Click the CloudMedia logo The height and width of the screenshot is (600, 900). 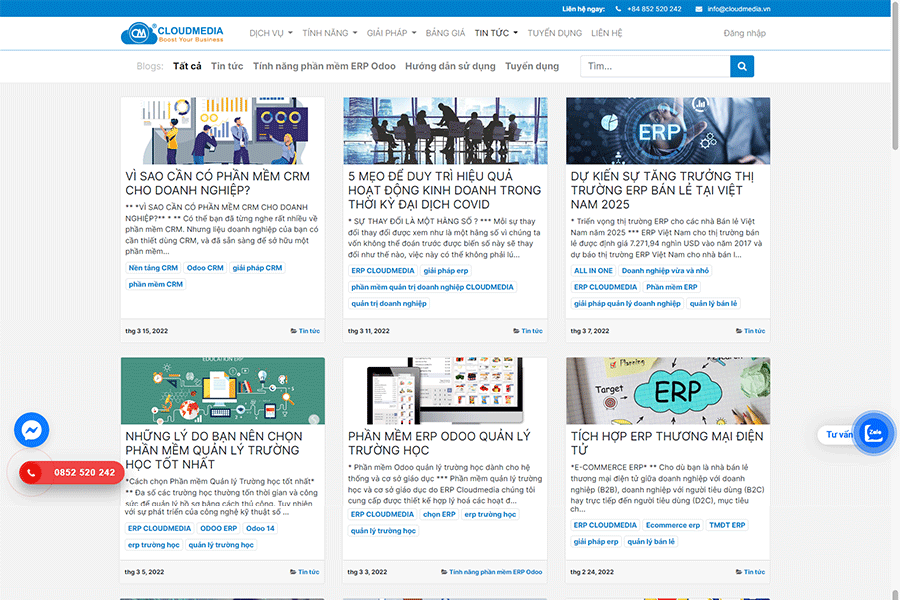pos(172,33)
